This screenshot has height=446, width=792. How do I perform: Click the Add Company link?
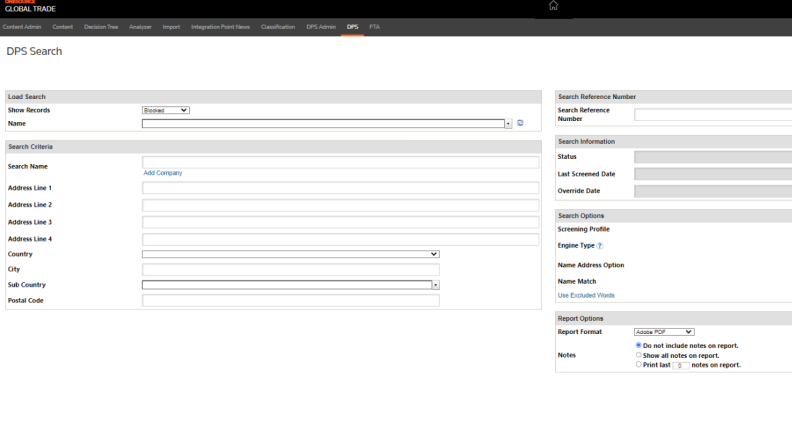(162, 173)
